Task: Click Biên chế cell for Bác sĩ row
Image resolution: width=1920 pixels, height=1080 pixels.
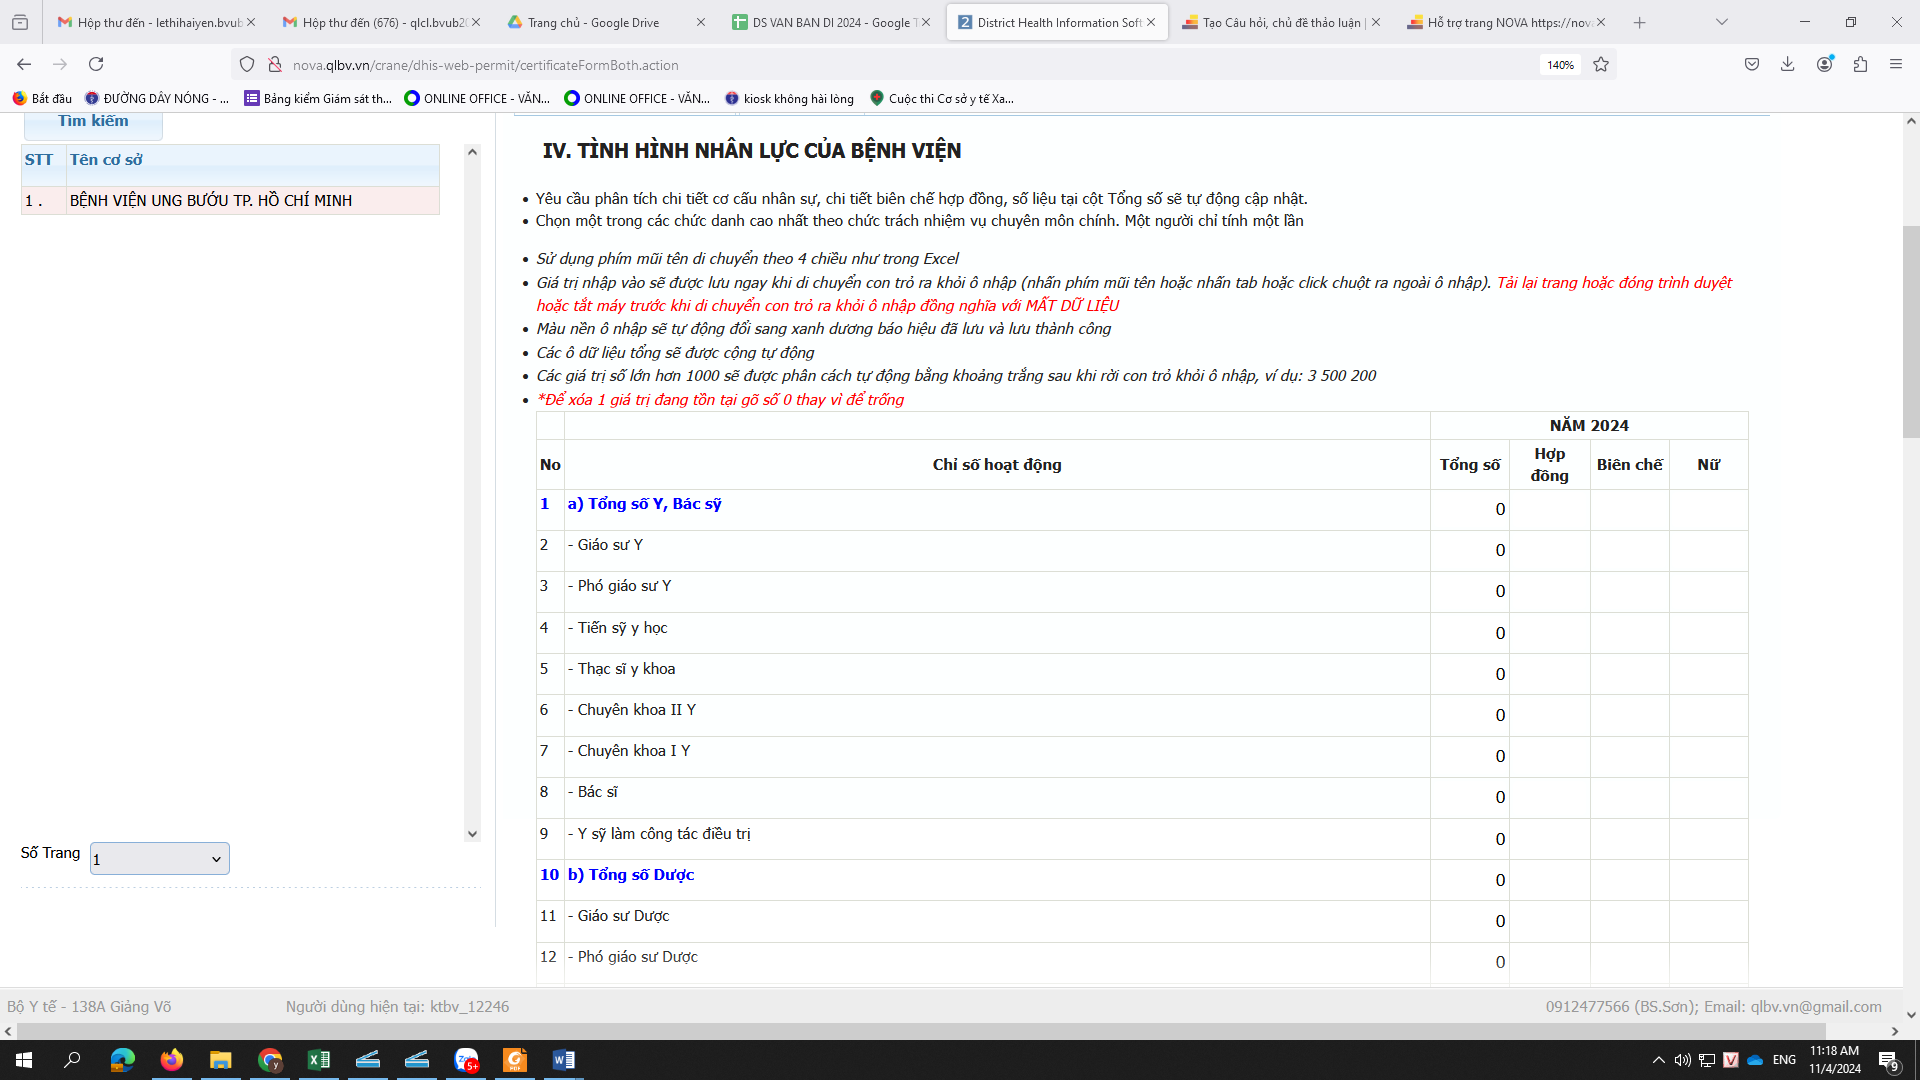Action: [1629, 797]
